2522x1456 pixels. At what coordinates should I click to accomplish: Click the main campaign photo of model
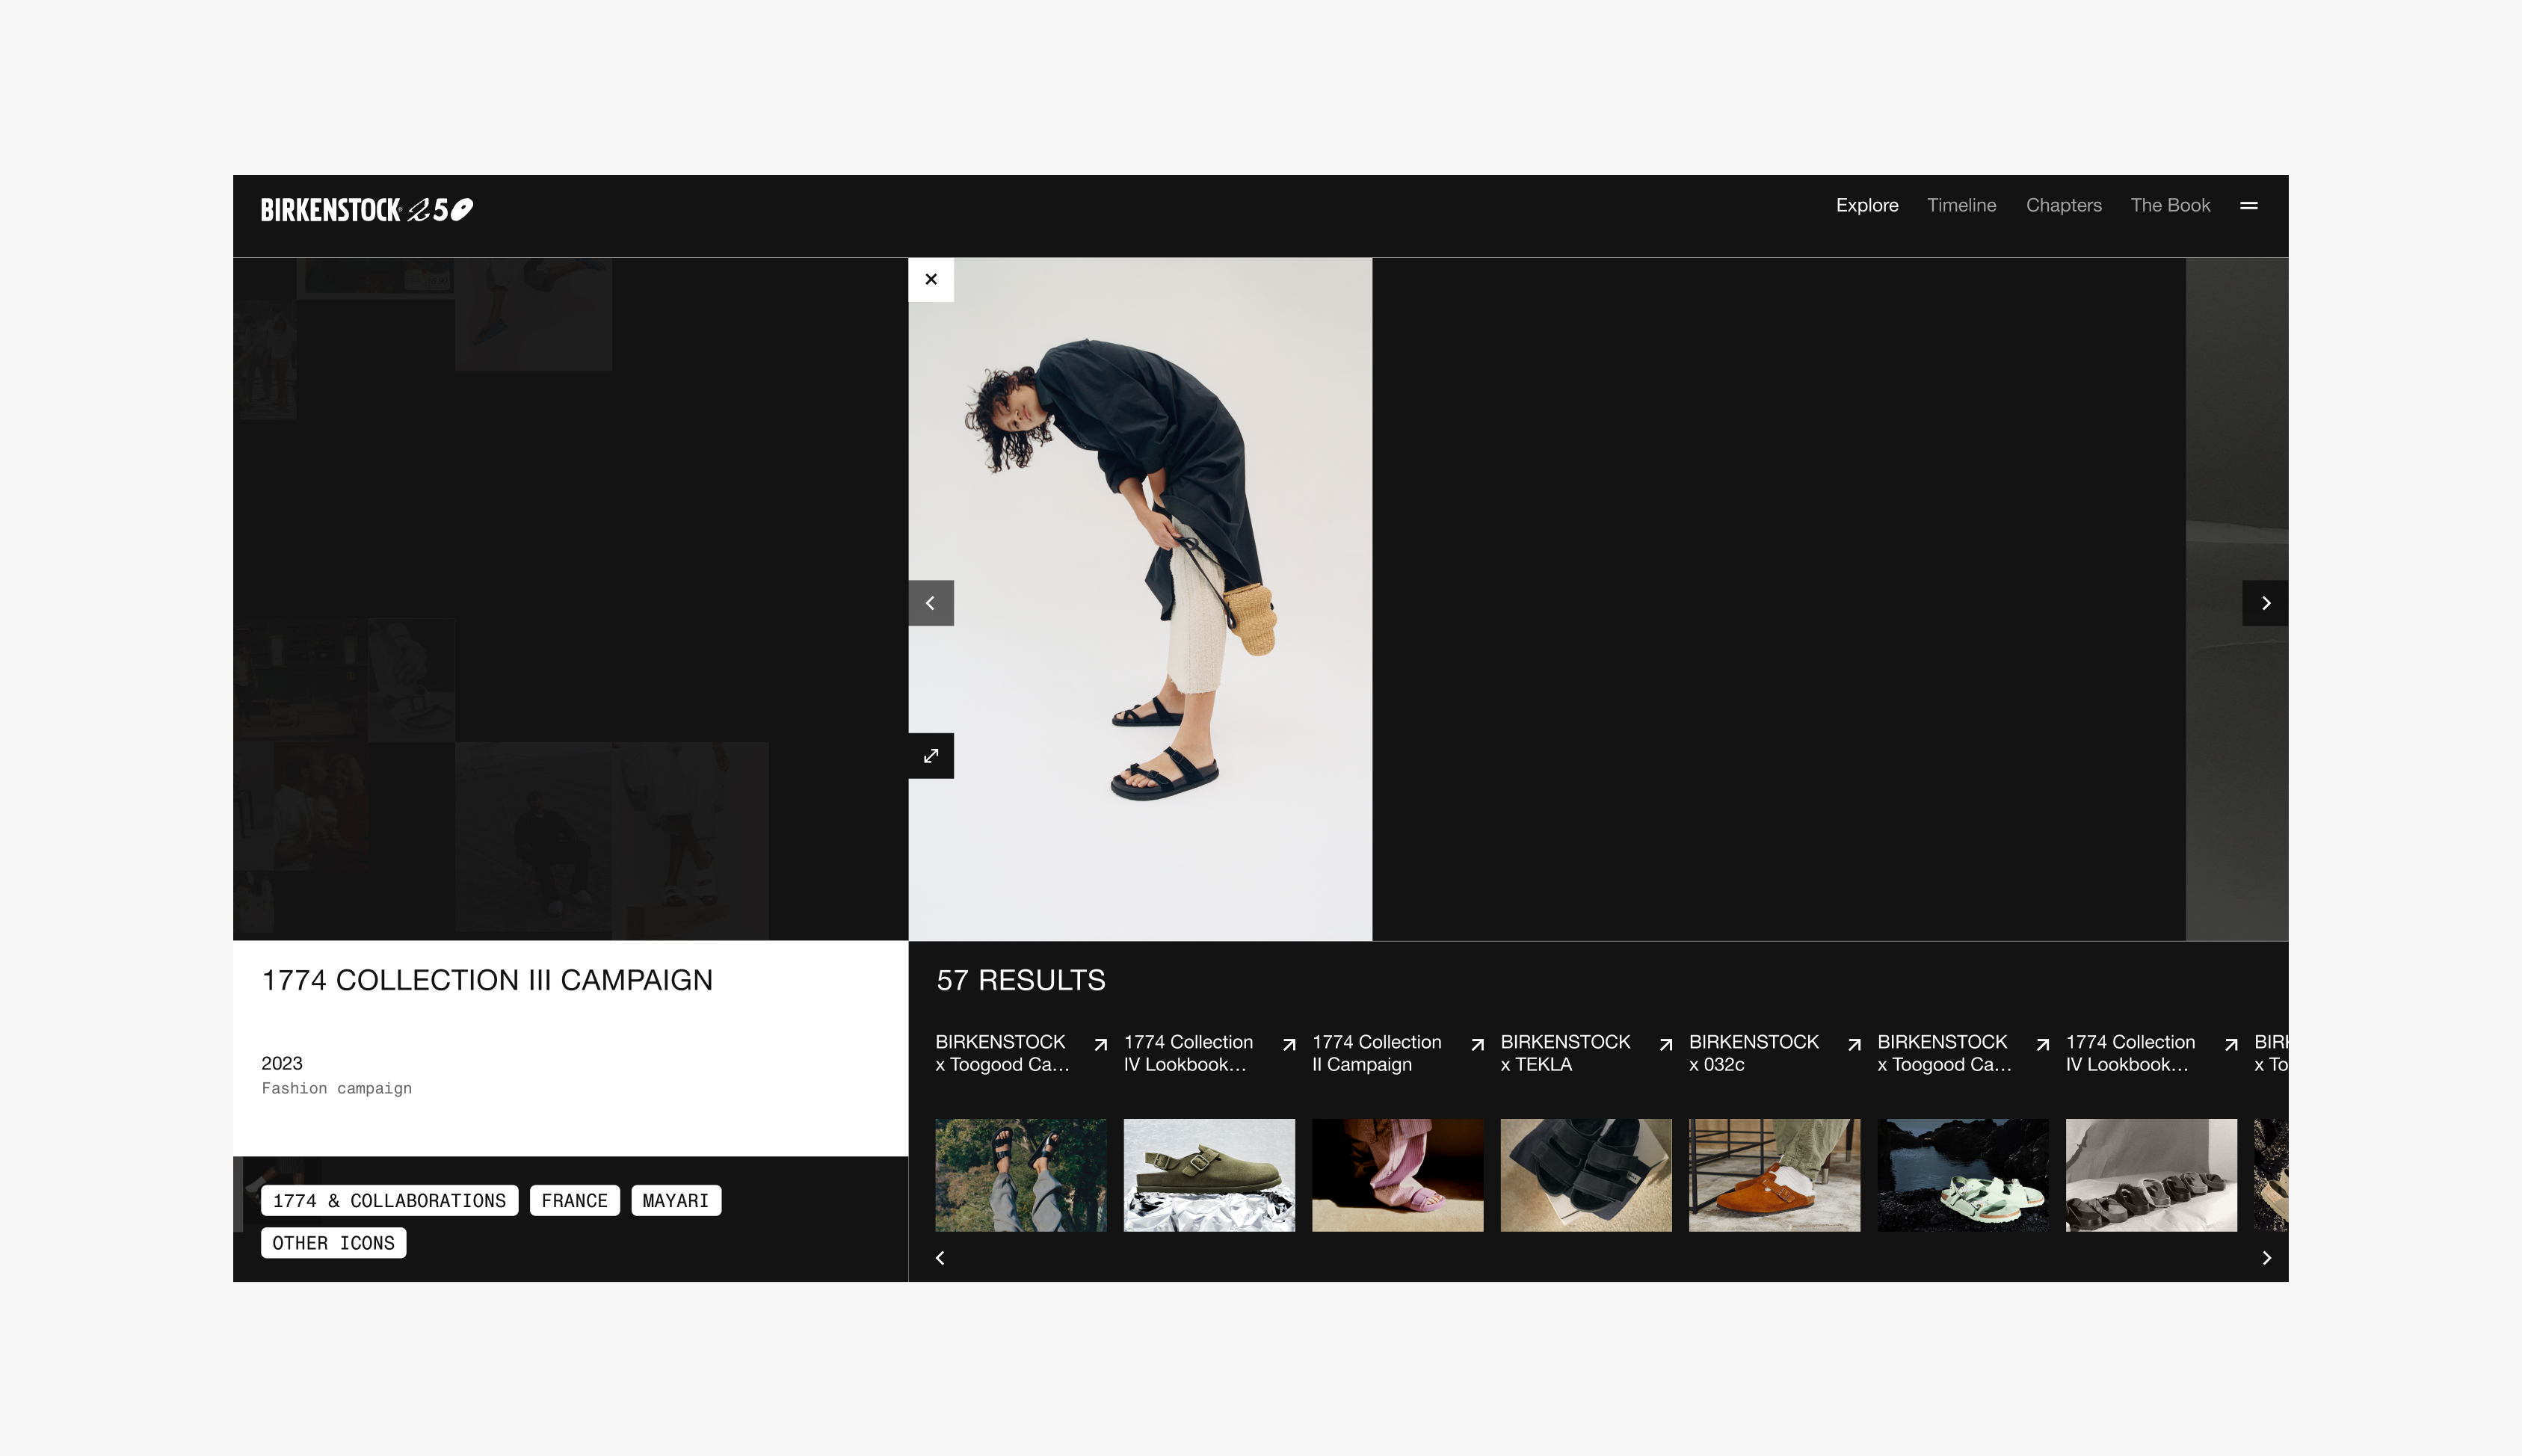[x=1140, y=599]
